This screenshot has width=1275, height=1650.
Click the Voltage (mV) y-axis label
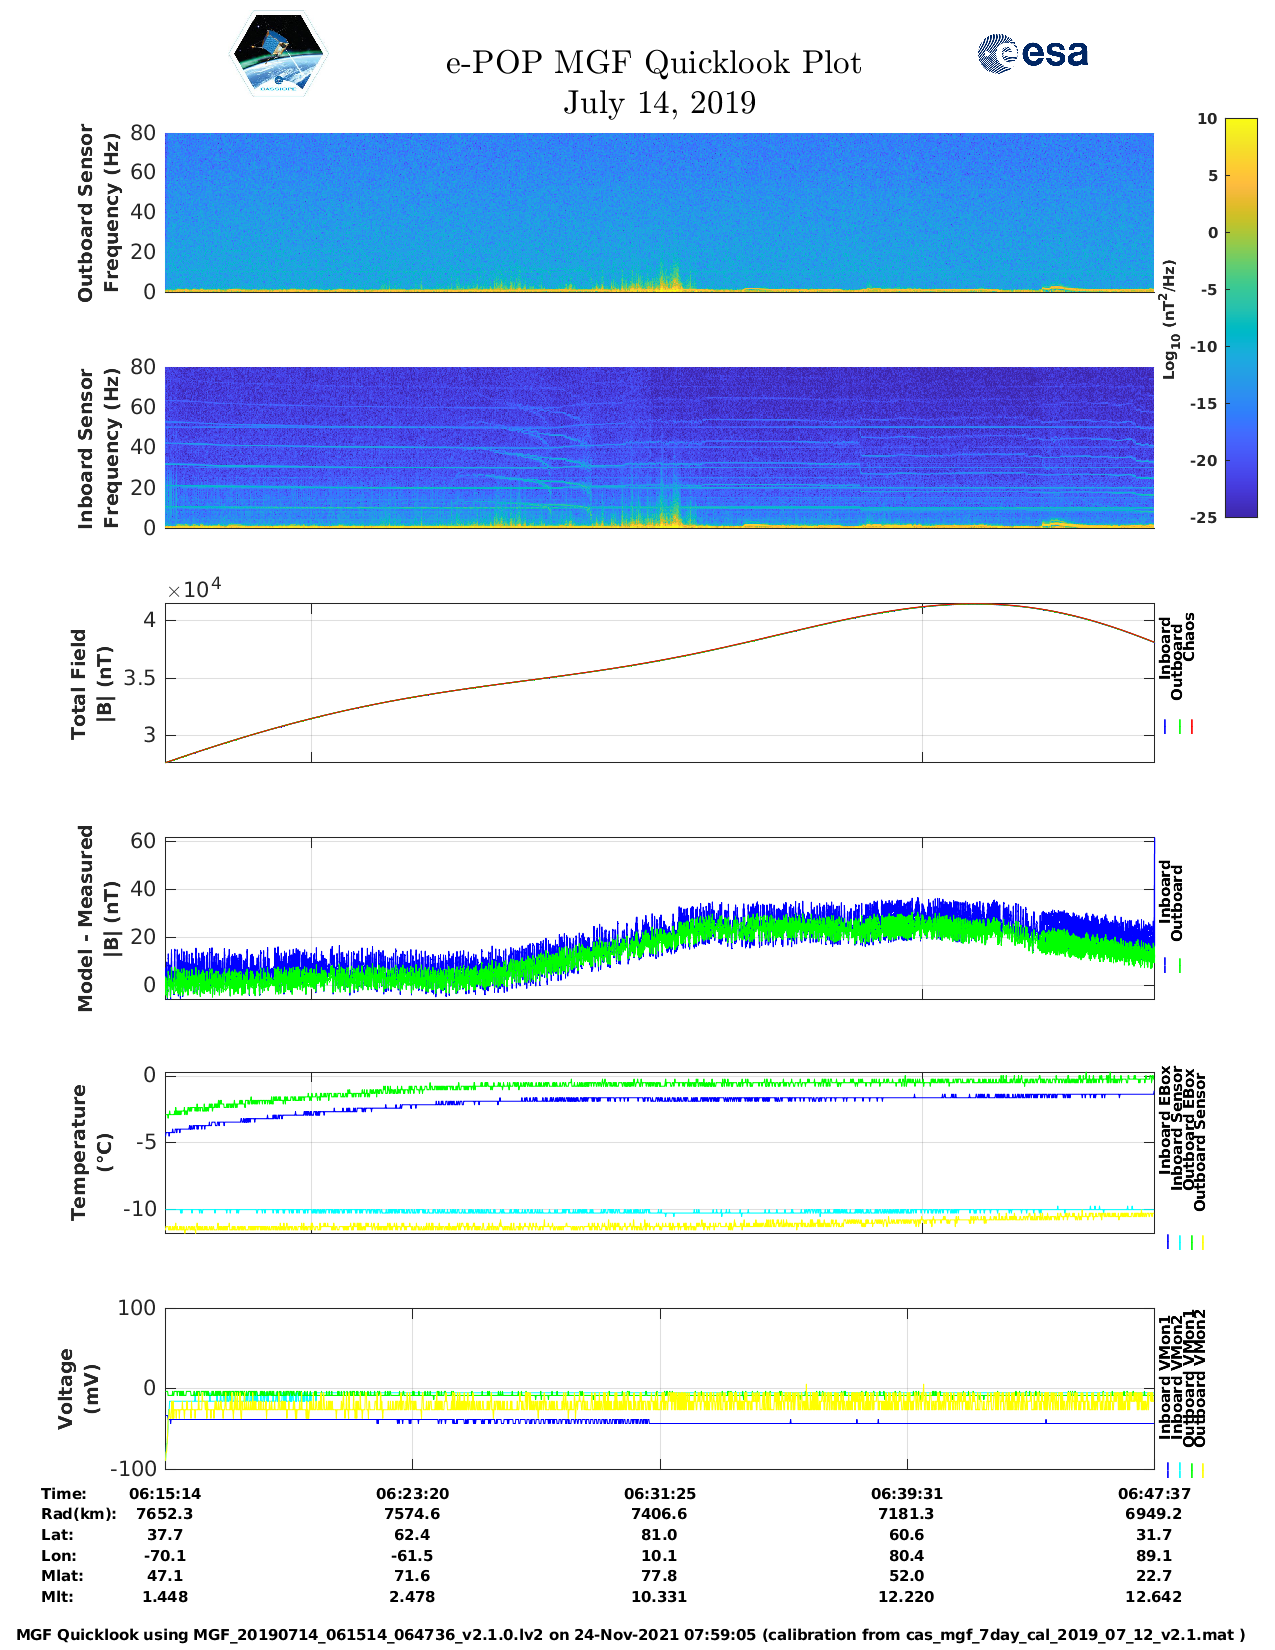tap(78, 1388)
